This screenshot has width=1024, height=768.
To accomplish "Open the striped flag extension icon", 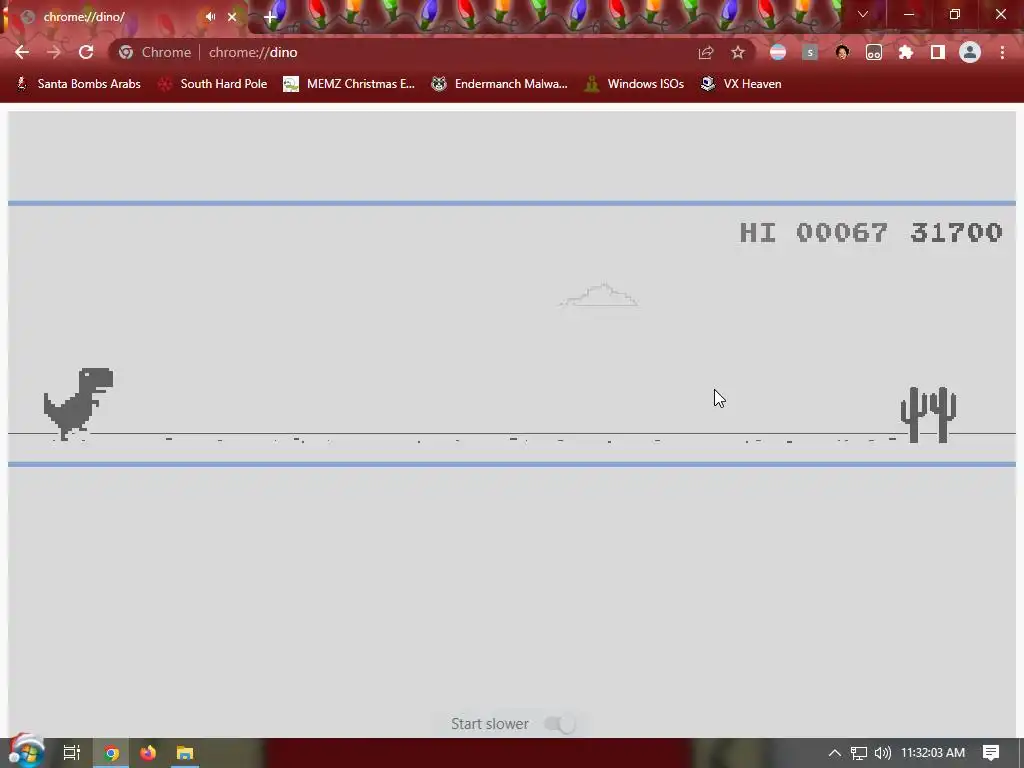I will click(777, 52).
